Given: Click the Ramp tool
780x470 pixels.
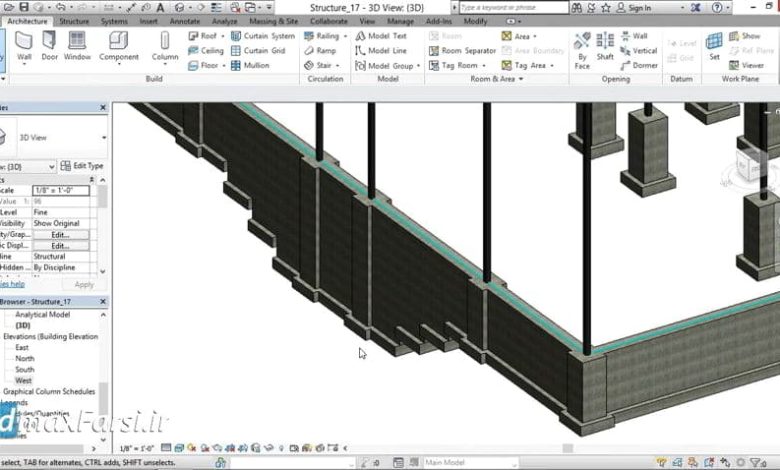Looking at the screenshot, I should pyautogui.click(x=320, y=51).
